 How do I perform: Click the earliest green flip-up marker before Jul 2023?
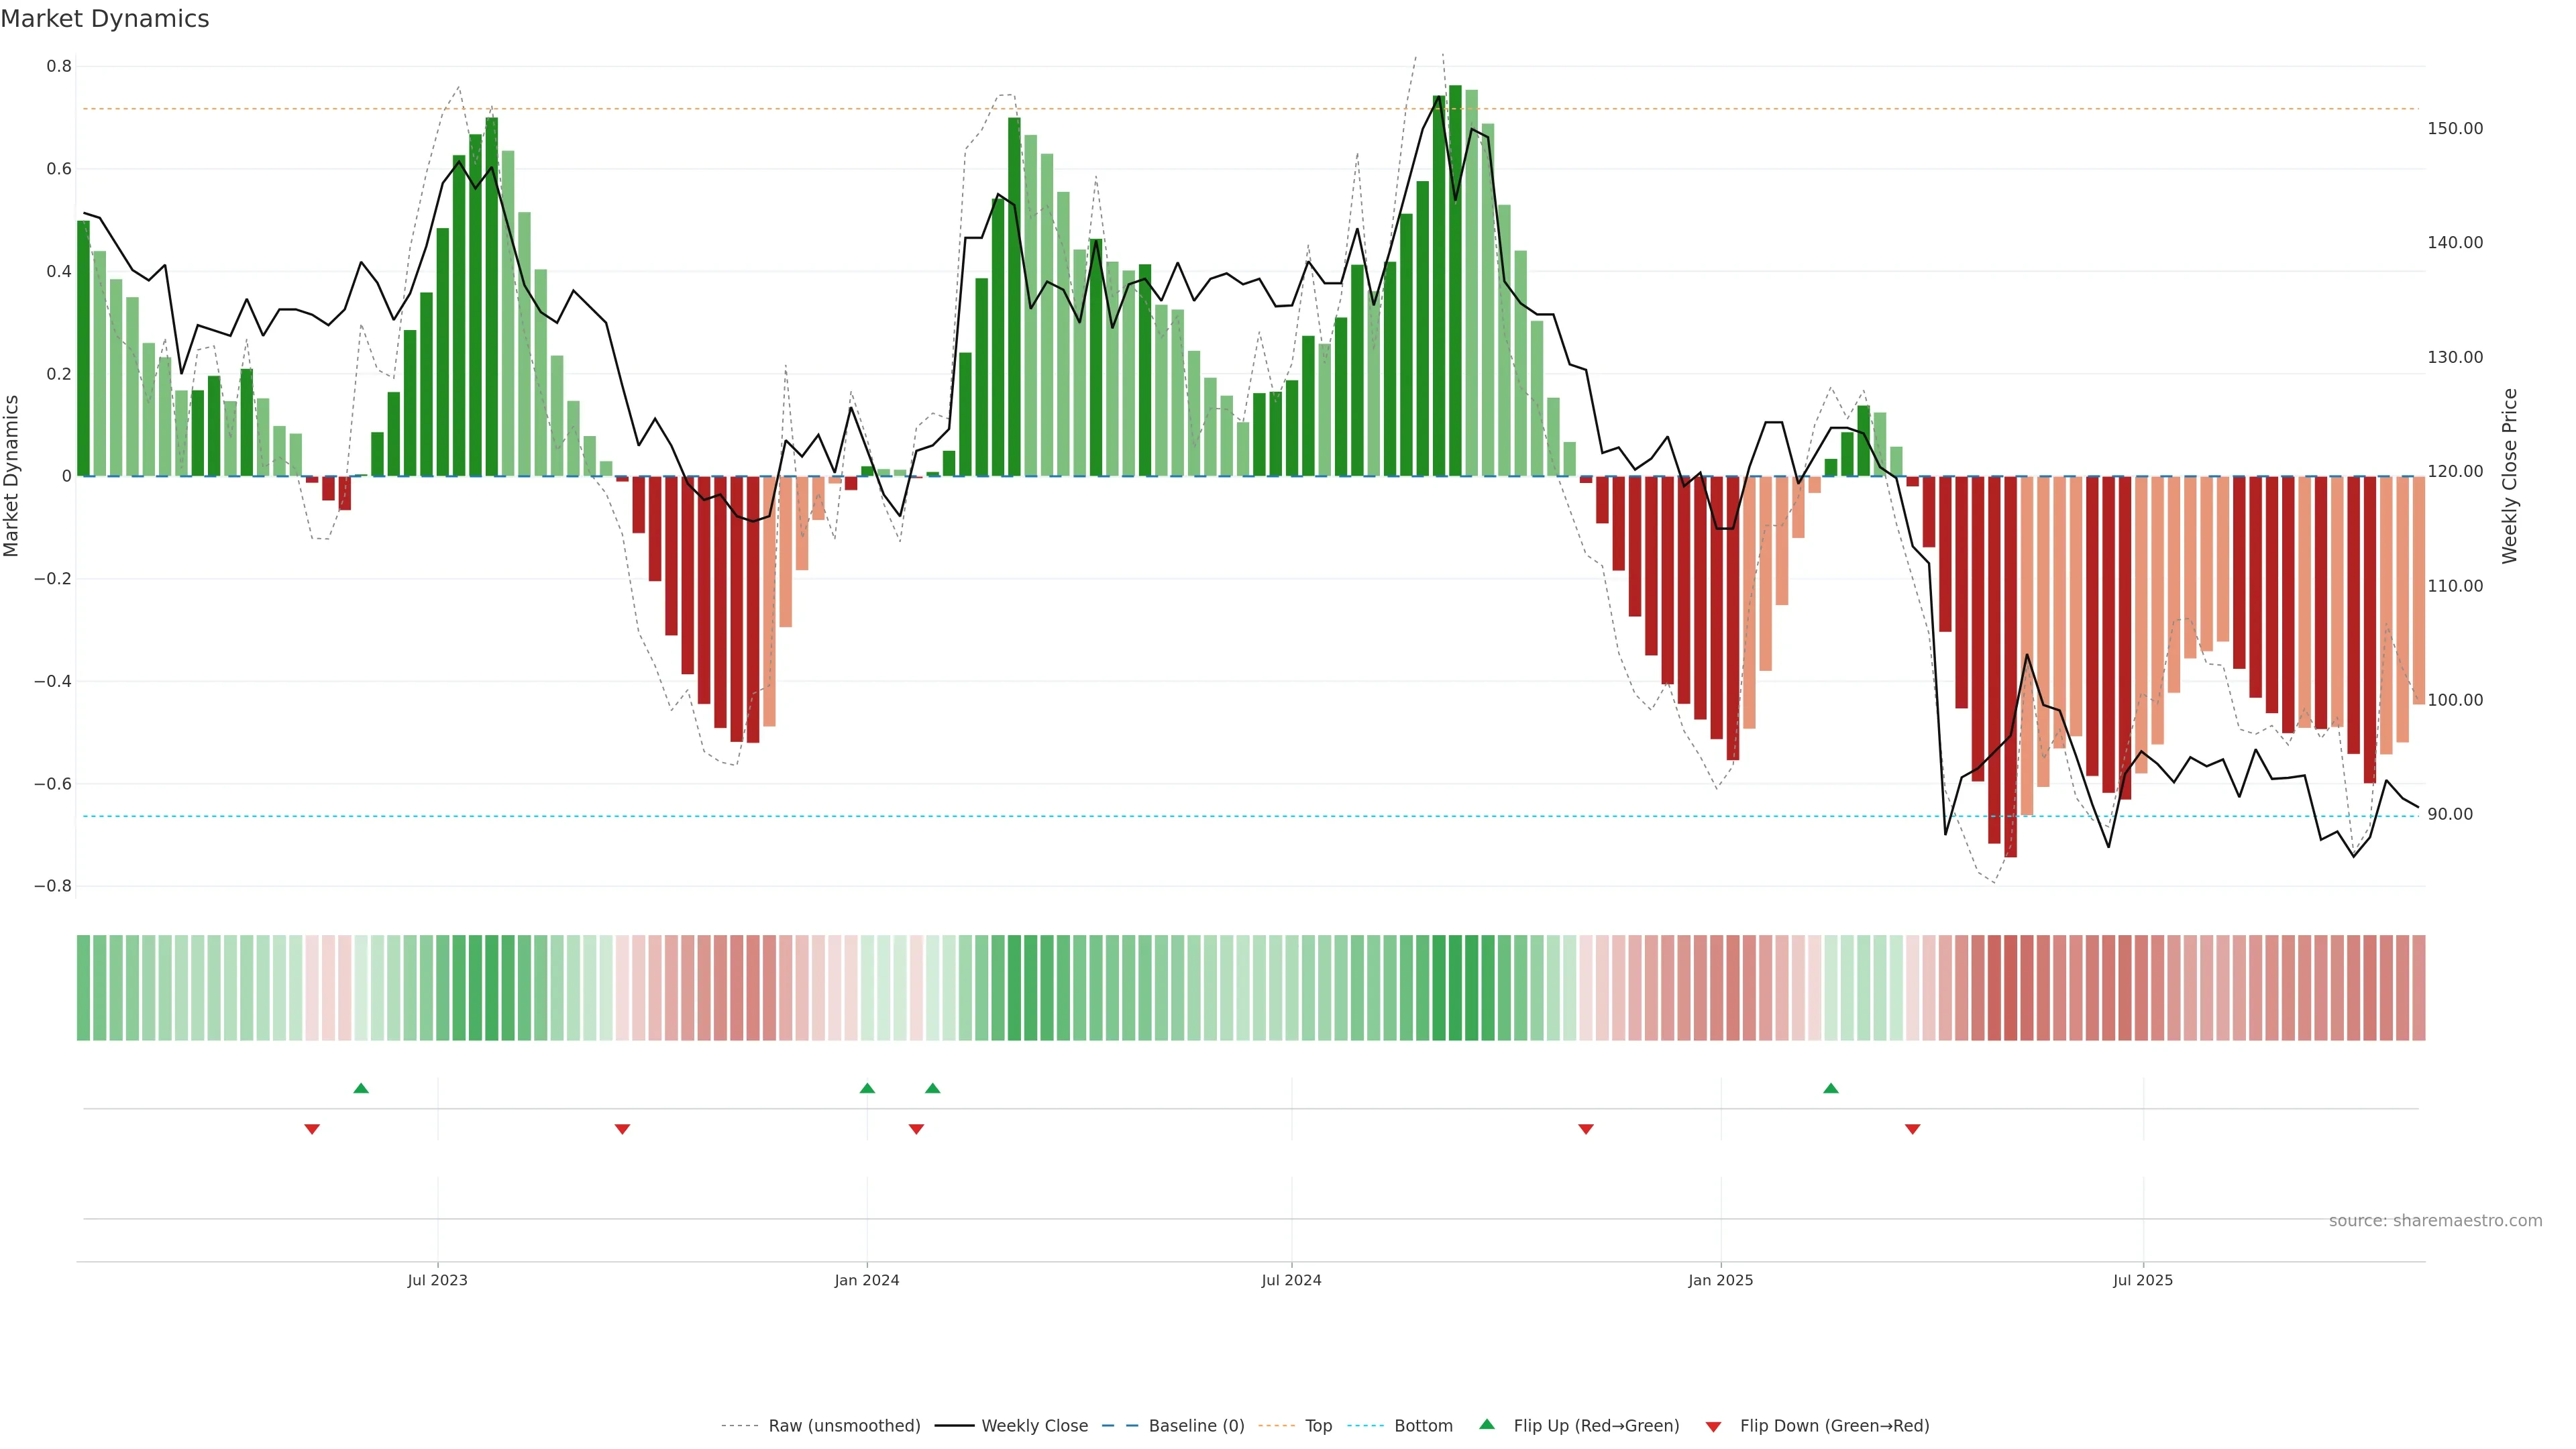pos(361,1088)
